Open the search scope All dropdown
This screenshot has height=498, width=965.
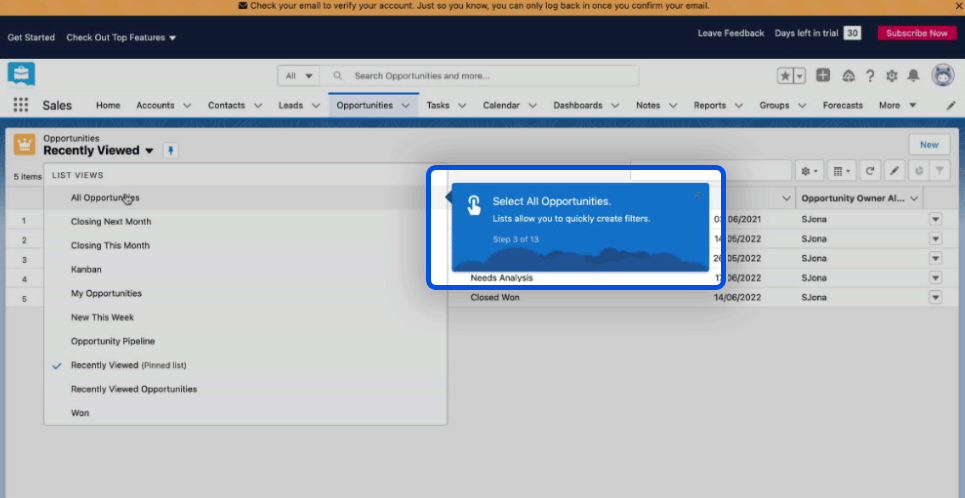tap(299, 76)
